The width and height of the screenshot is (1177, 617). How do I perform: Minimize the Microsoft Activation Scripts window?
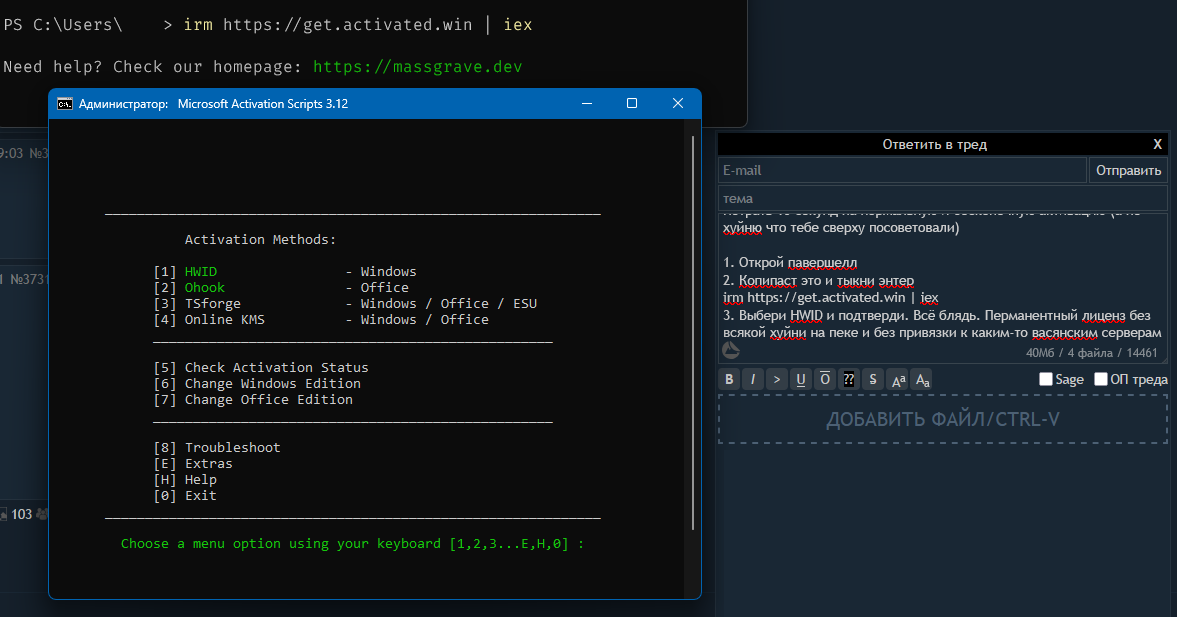pos(587,104)
